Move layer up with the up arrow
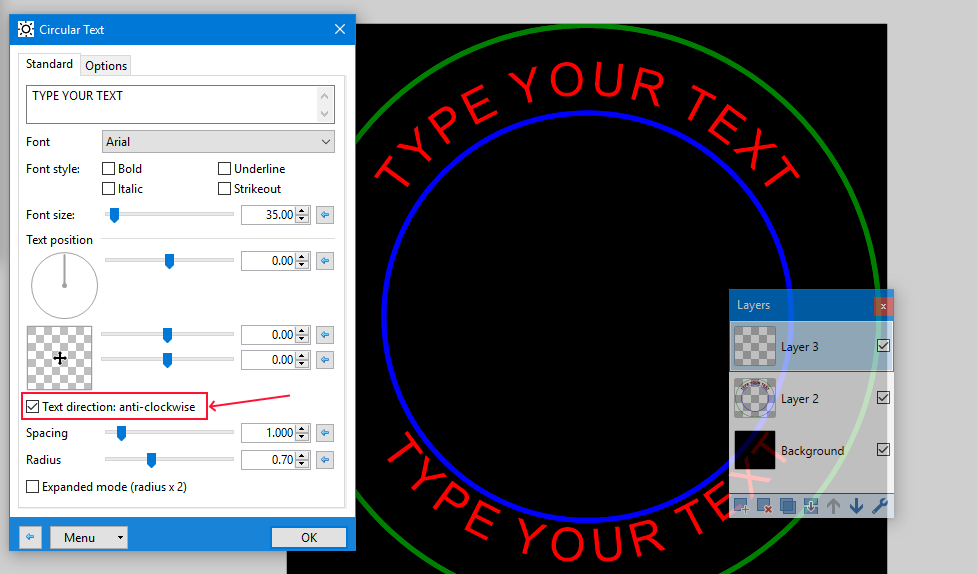This screenshot has height=574, width=977. click(x=833, y=506)
